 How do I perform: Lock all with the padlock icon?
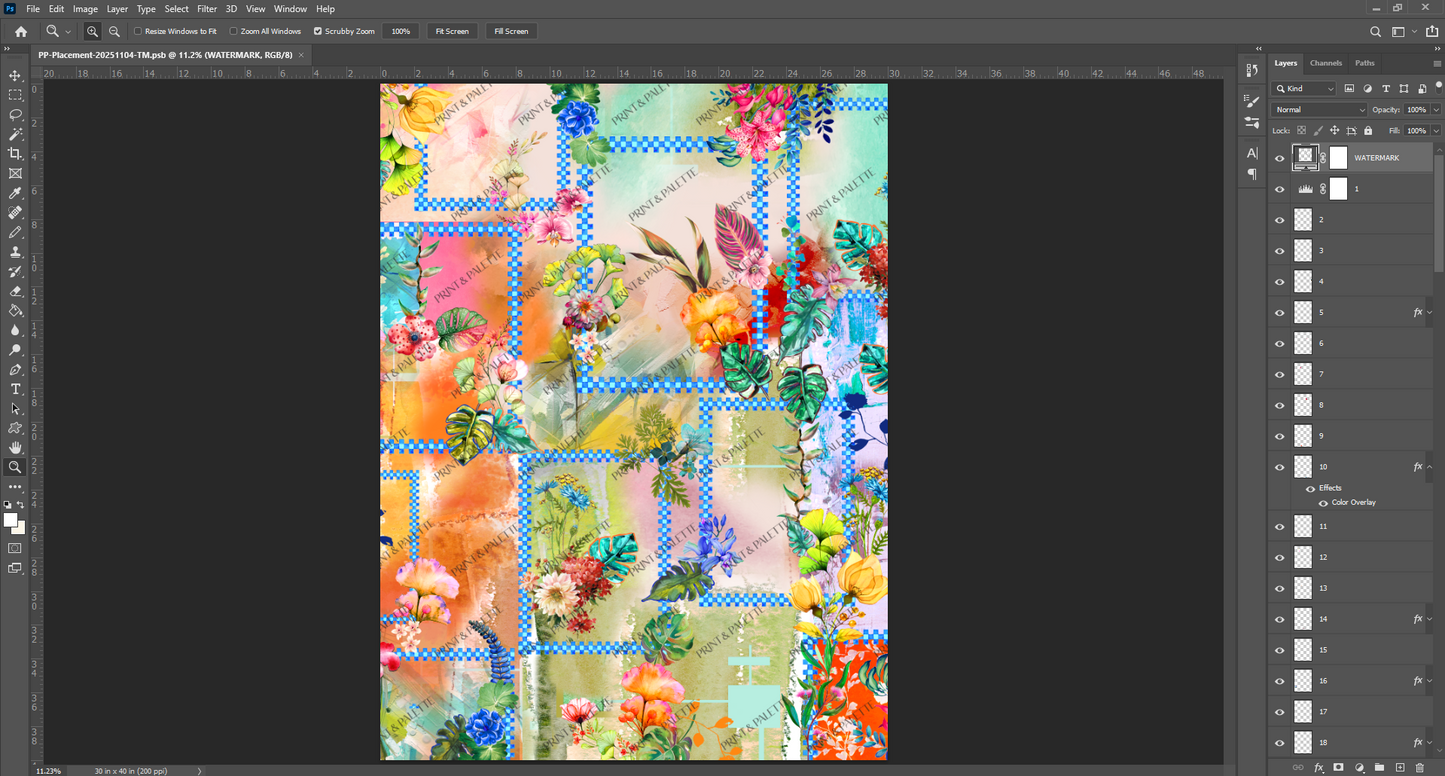click(x=1368, y=130)
